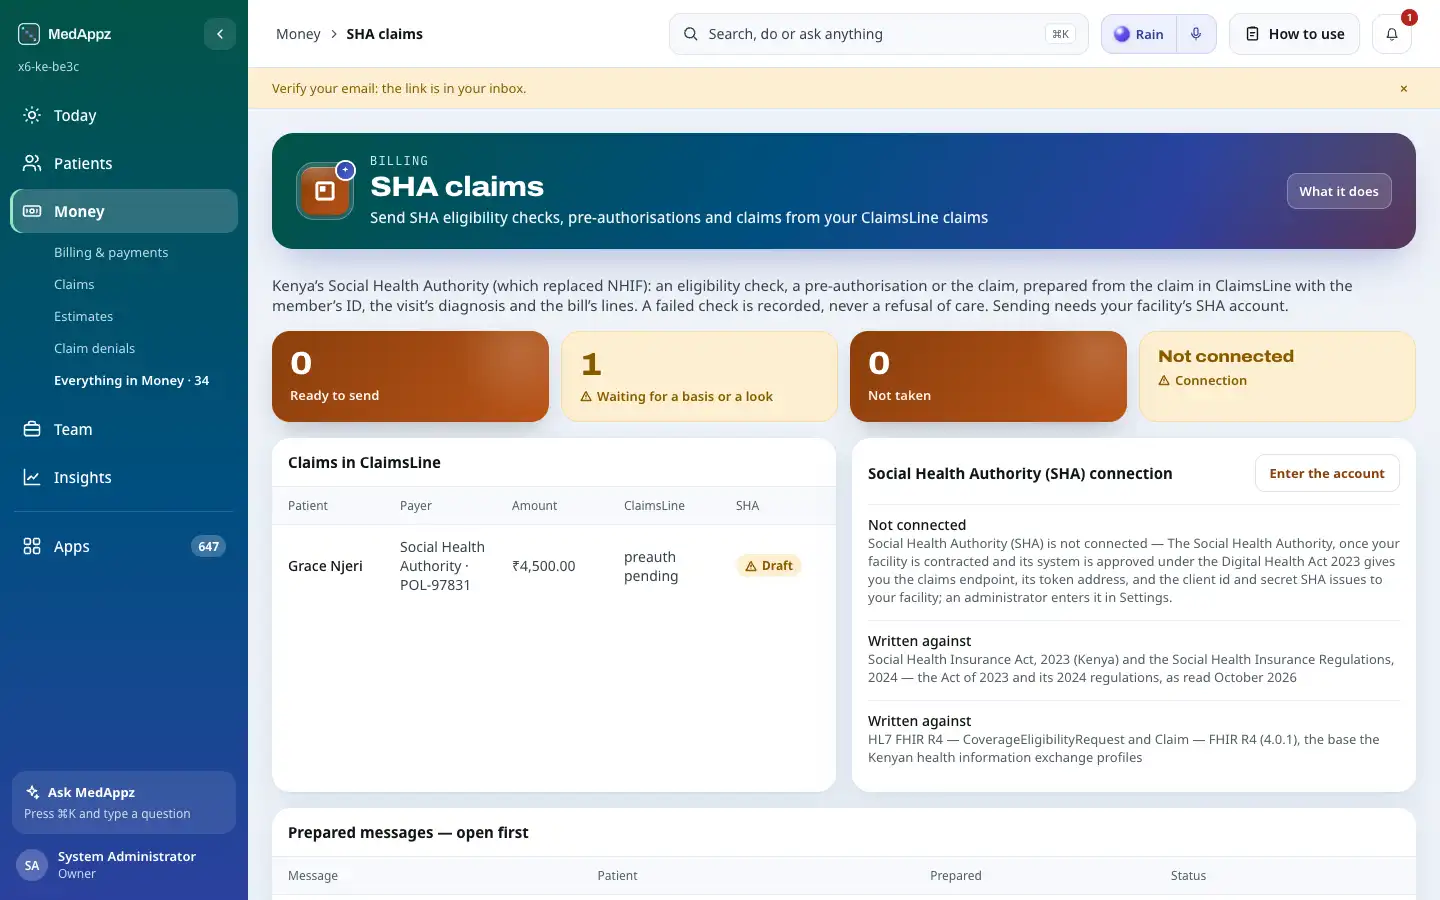Viewport: 1440px width, 900px height.
Task: Open the Not connected Connection card
Action: (1277, 376)
